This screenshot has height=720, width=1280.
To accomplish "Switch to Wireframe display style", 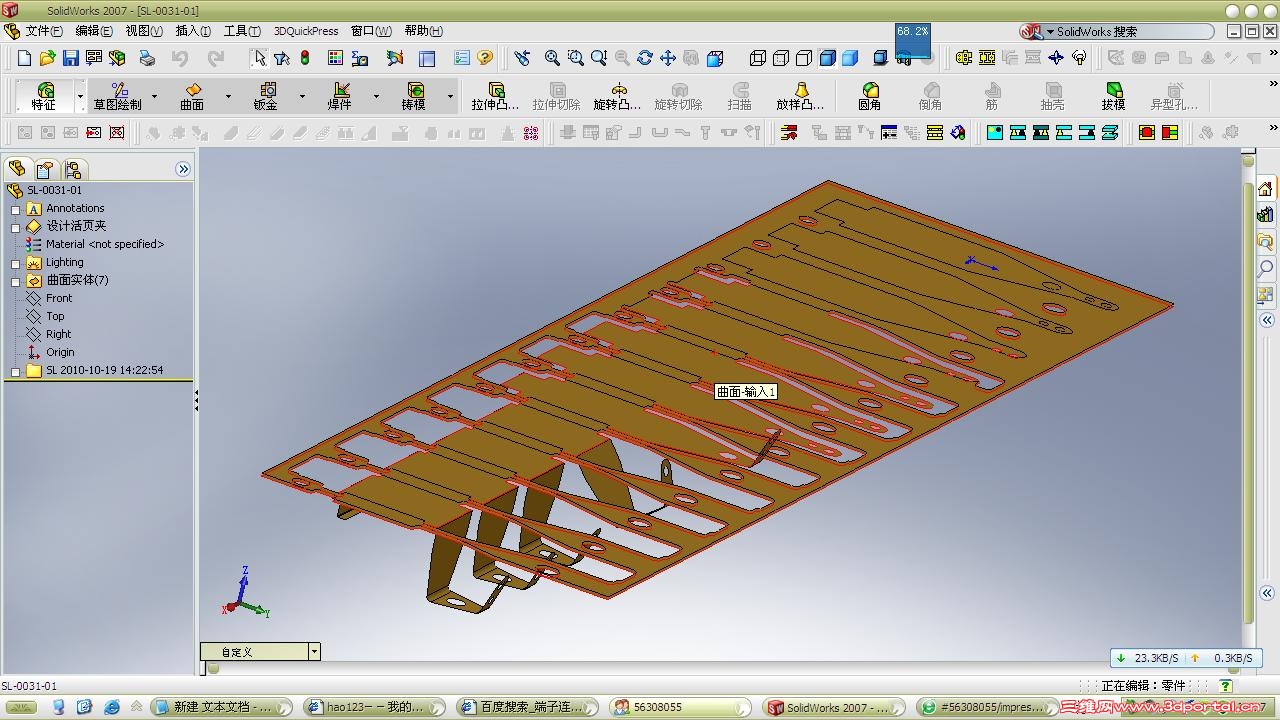I will (757, 58).
